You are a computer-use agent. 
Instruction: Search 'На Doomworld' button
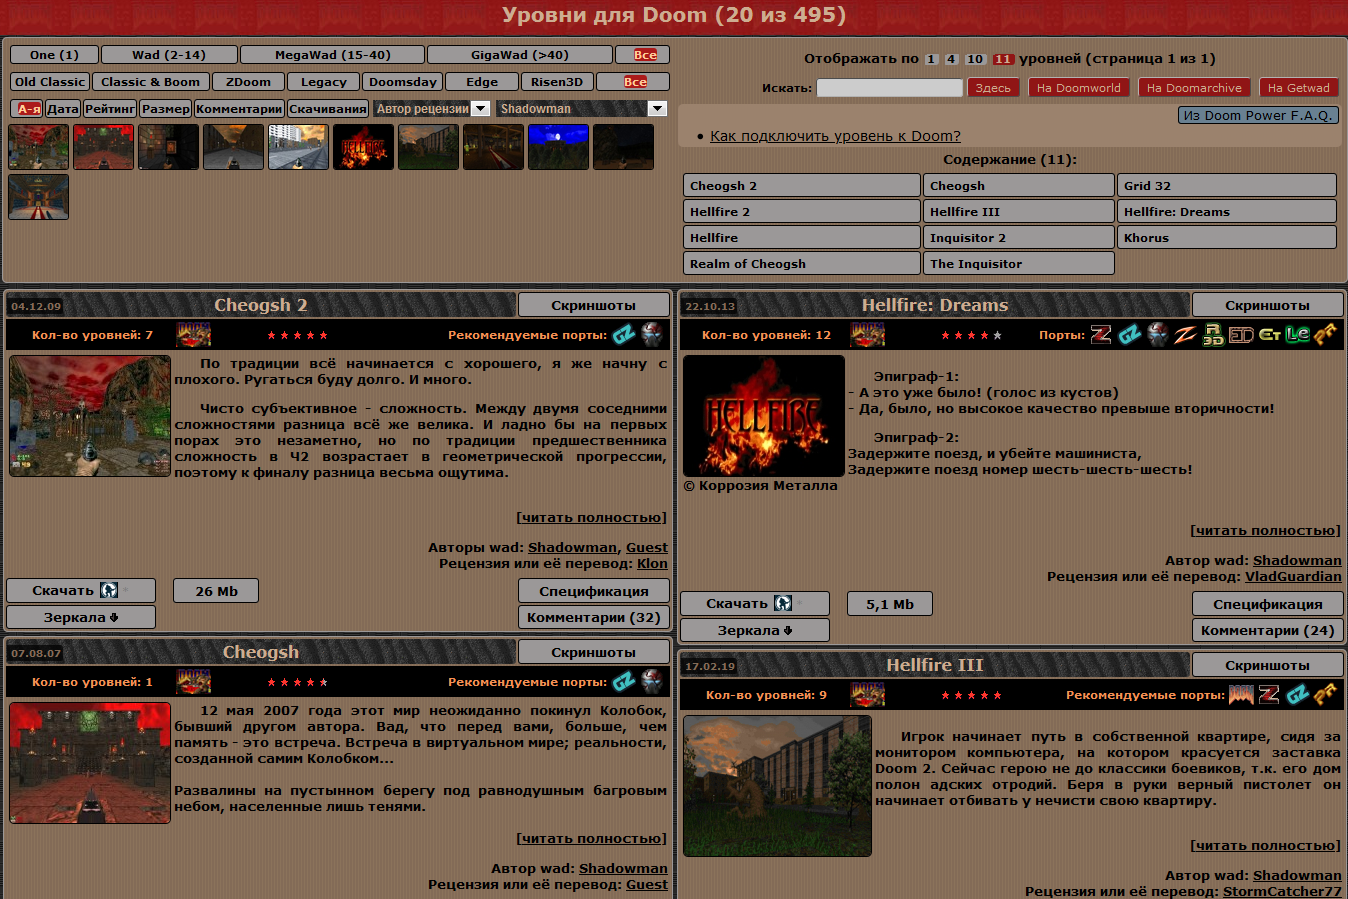click(x=1078, y=88)
